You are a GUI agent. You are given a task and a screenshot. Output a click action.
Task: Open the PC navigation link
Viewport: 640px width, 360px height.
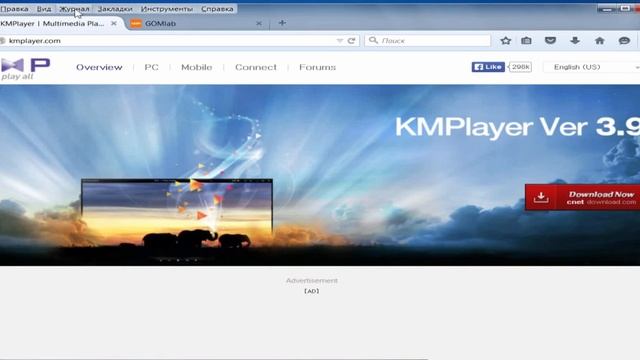[151, 67]
